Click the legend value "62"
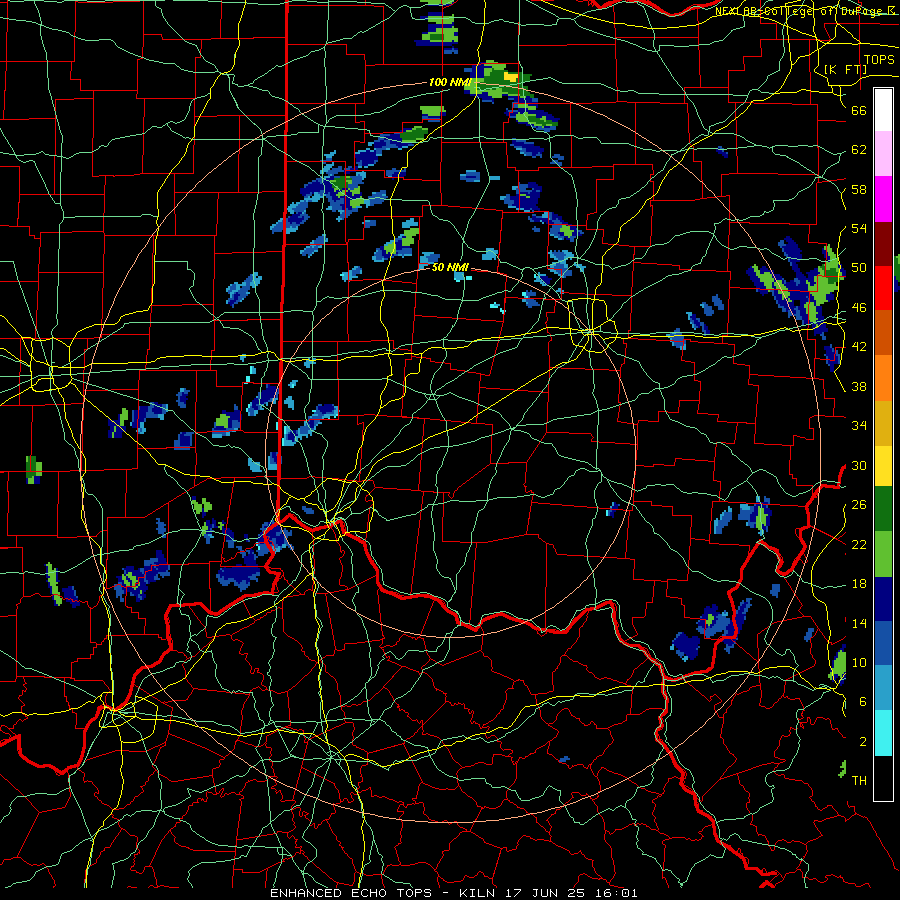The height and width of the screenshot is (900, 900). coord(859,150)
